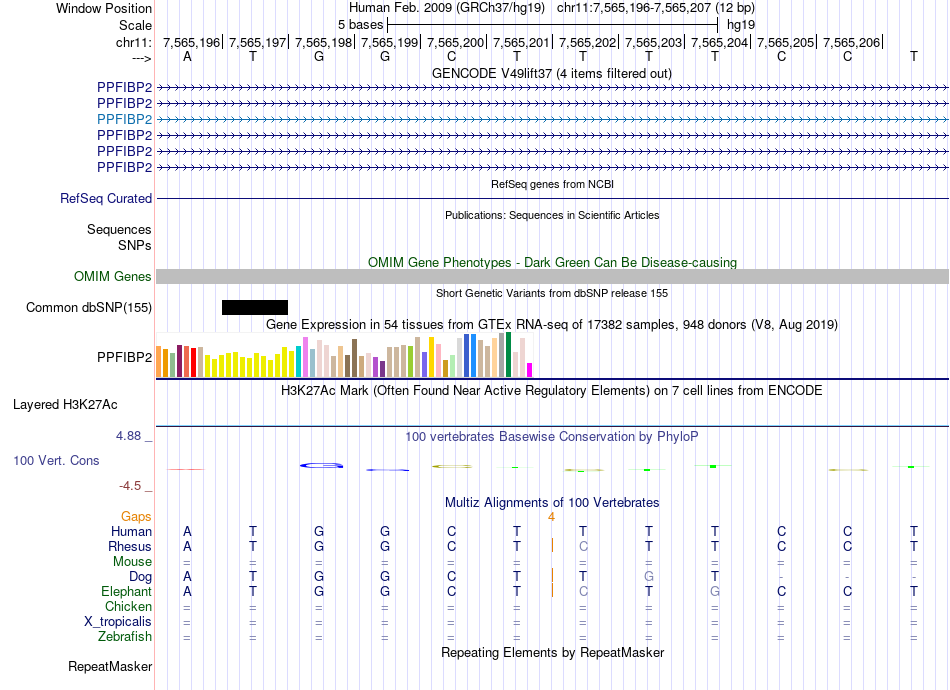Click the Common dbSNP(155) label

(88, 308)
